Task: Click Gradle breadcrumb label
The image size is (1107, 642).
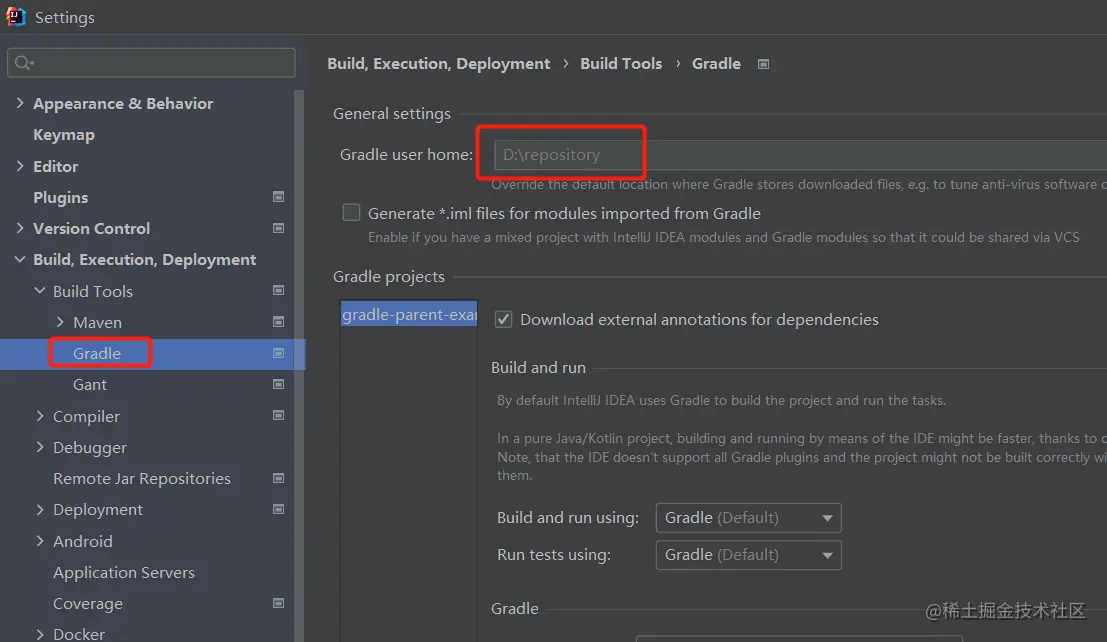Action: pyautogui.click(x=716, y=64)
